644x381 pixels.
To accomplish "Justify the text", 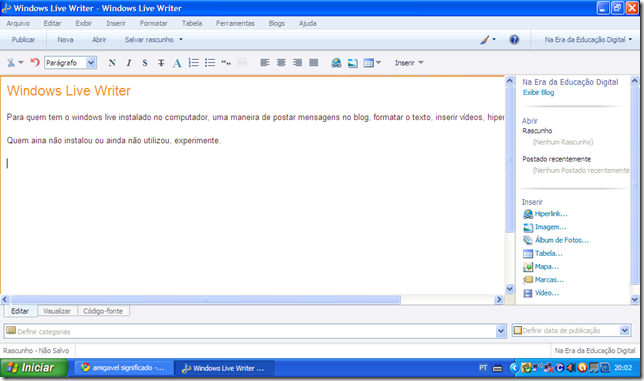I will [x=314, y=63].
